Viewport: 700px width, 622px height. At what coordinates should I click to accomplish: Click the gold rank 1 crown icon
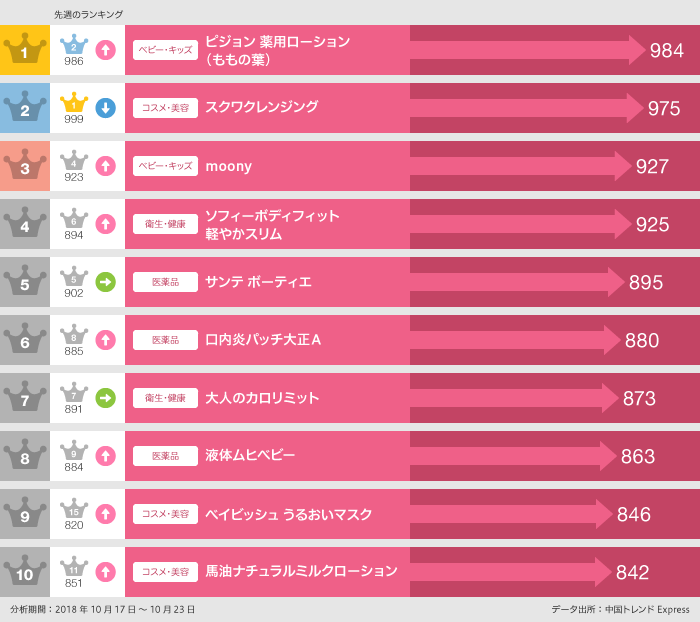tap(25, 50)
